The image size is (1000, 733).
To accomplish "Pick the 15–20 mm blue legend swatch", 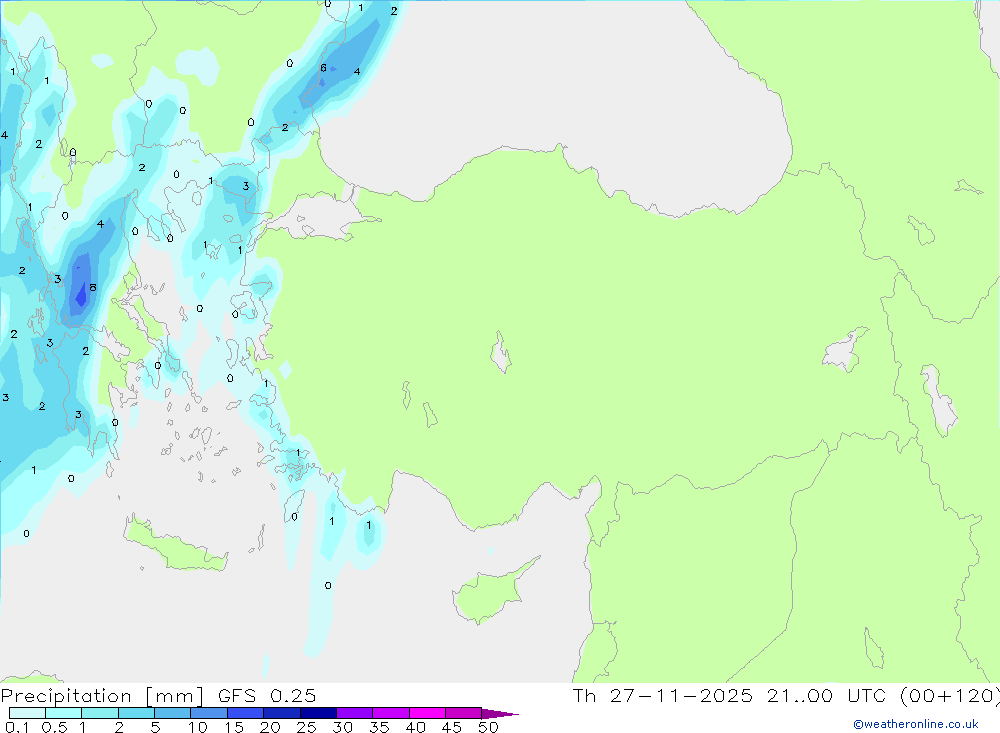I will coord(245,713).
